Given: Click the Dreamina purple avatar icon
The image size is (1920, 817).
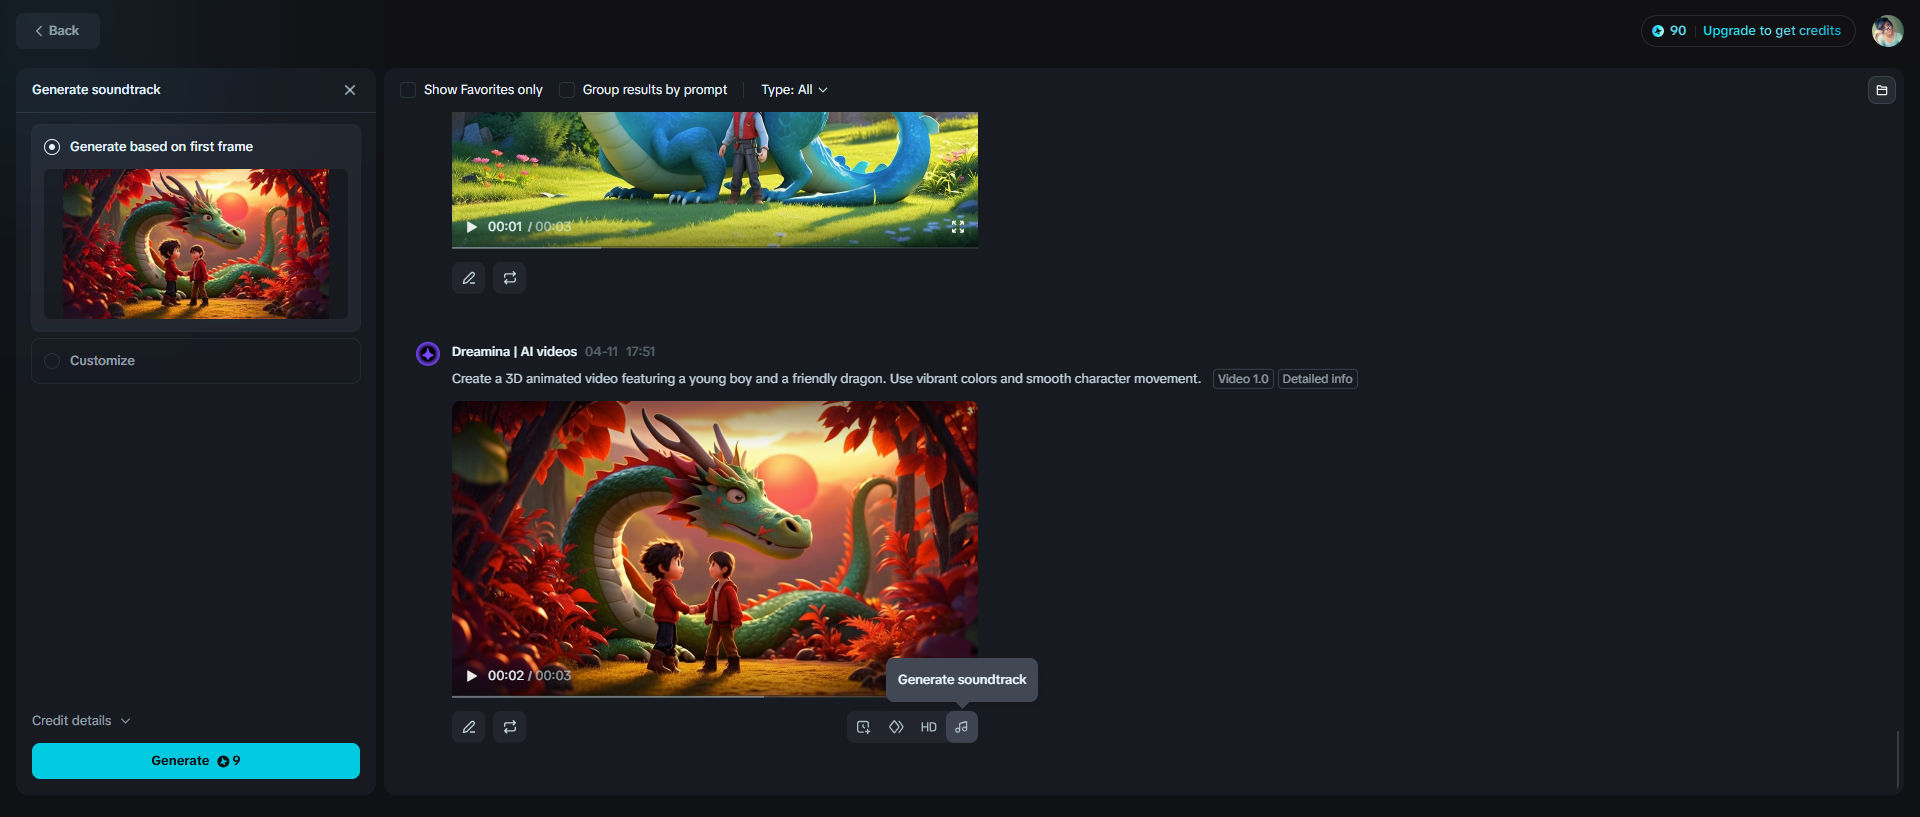Looking at the screenshot, I should coord(428,353).
